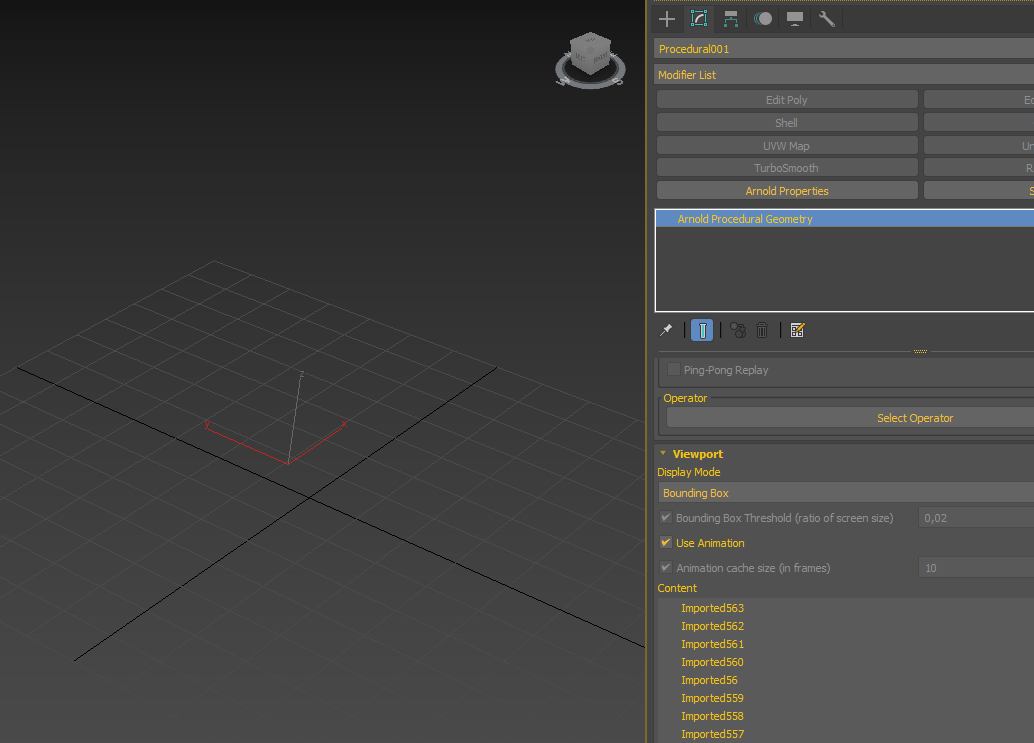This screenshot has width=1034, height=743.
Task: Toggle Show End Result icon
Action: click(702, 330)
